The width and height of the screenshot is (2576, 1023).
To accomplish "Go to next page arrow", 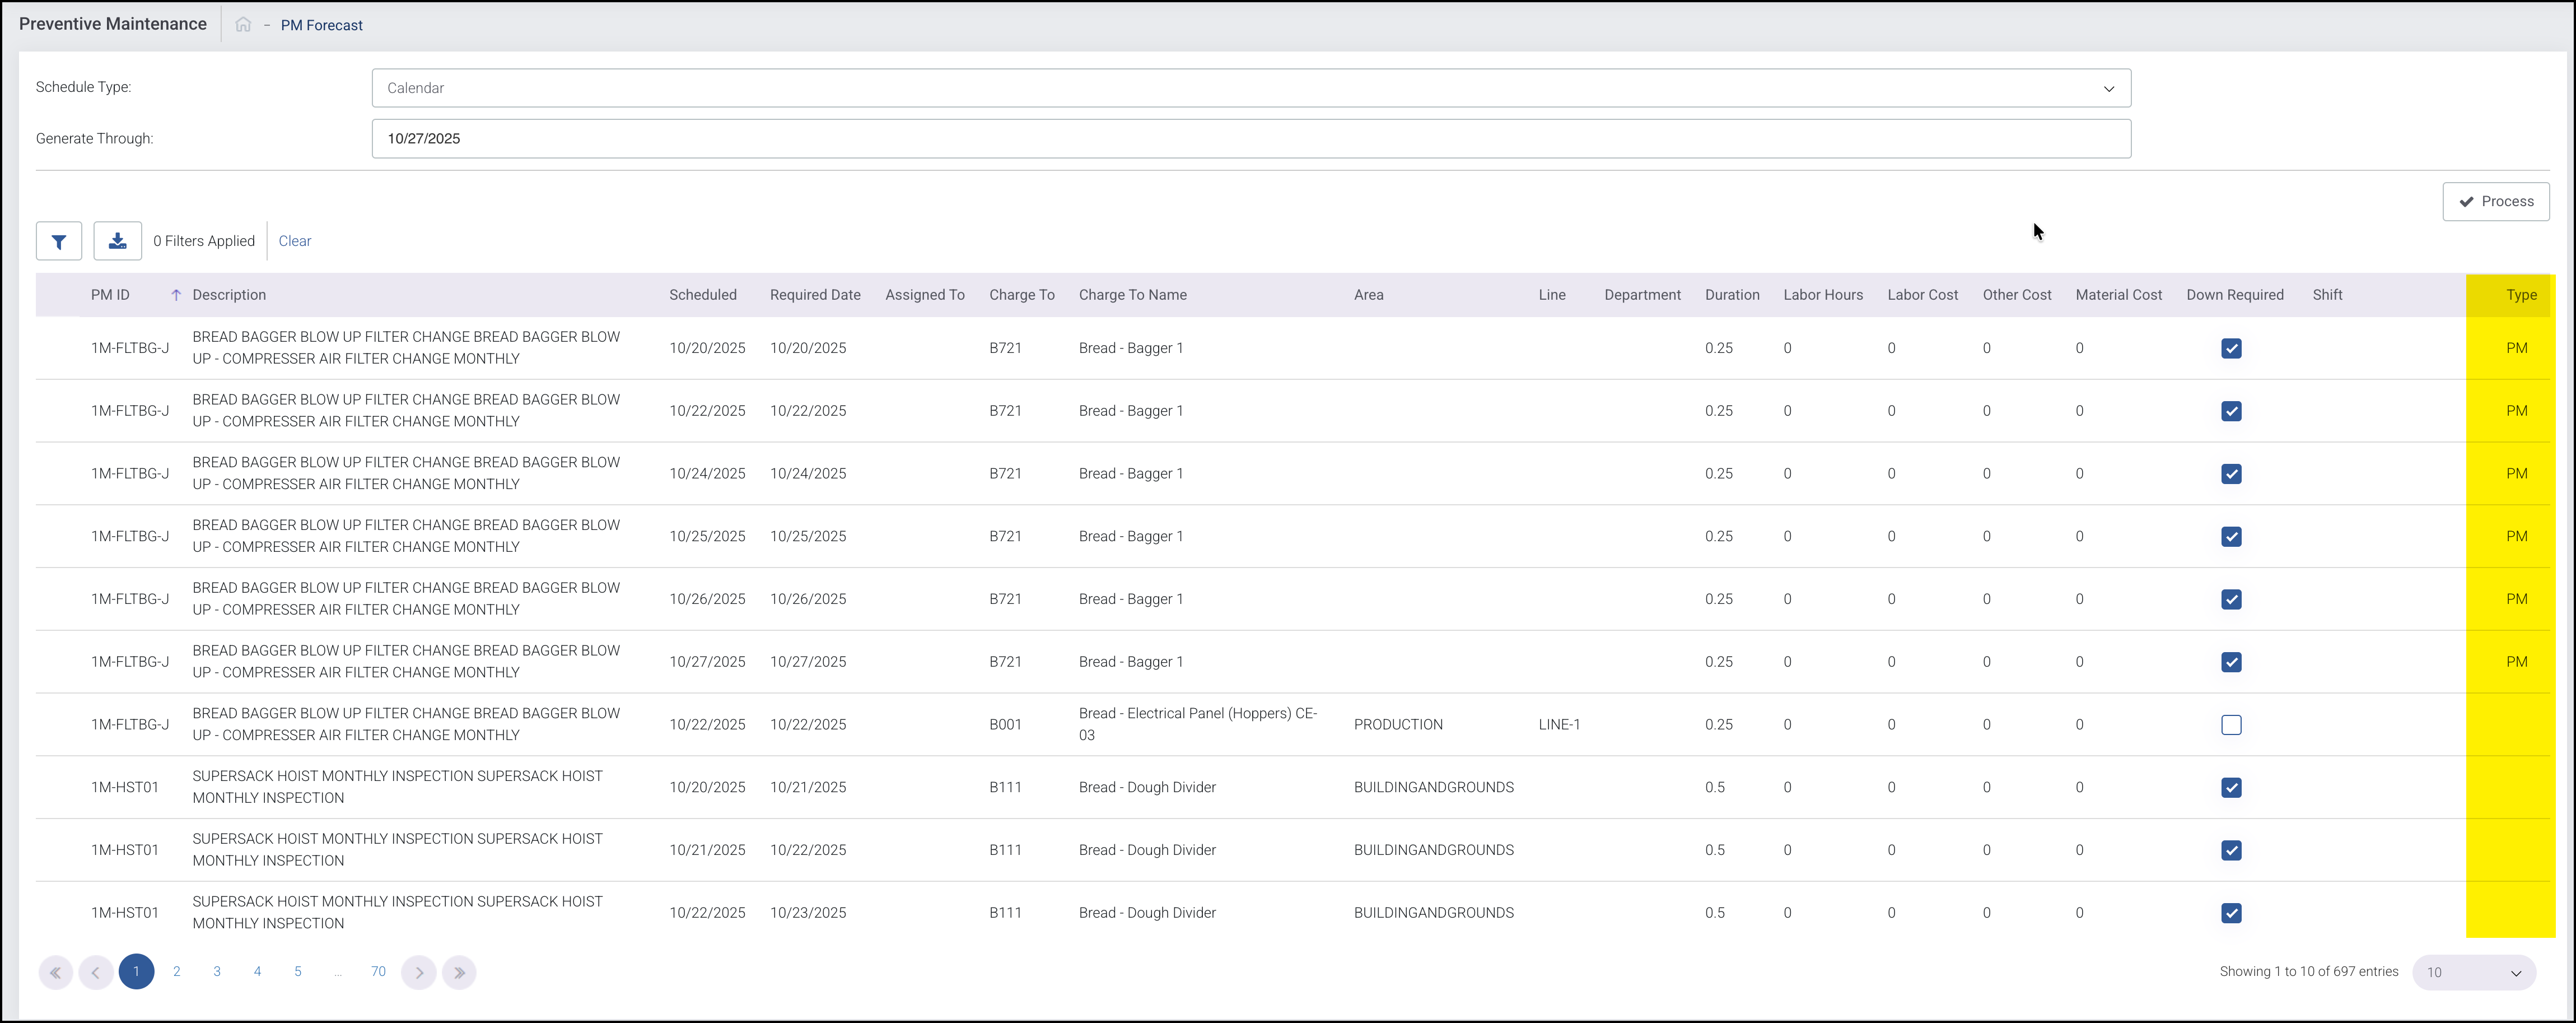I will (419, 972).
